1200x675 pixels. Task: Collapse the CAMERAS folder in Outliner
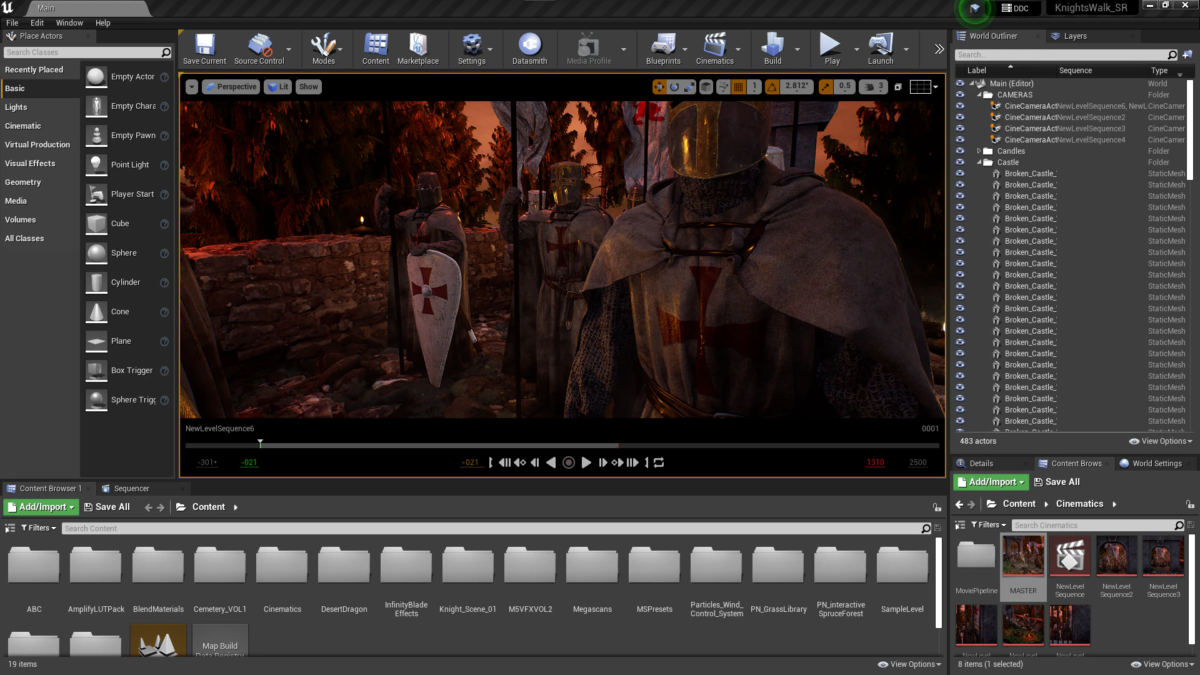click(x=978, y=95)
